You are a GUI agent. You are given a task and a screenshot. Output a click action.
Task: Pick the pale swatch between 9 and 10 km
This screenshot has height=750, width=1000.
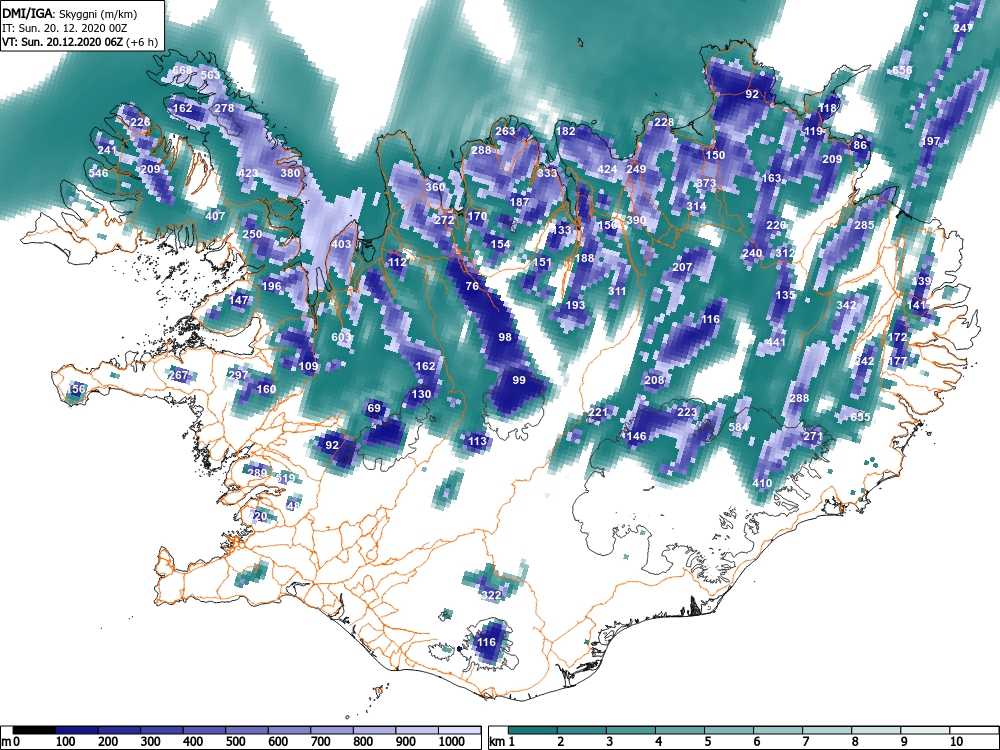(925, 730)
